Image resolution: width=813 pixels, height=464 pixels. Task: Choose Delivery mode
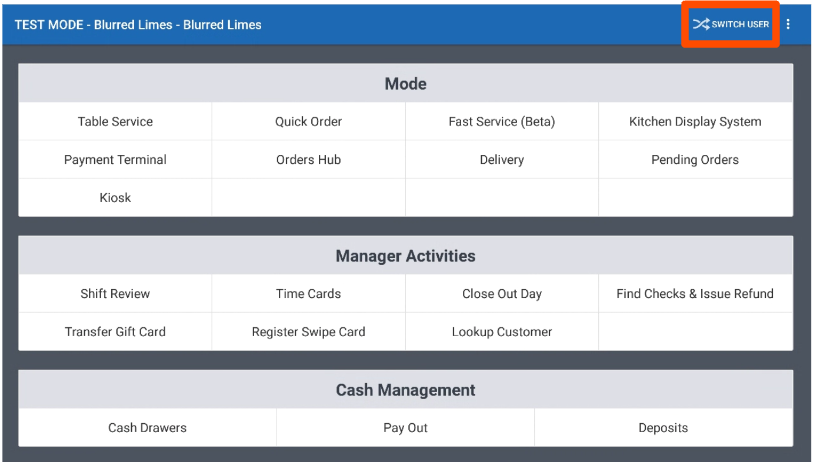tap(501, 160)
